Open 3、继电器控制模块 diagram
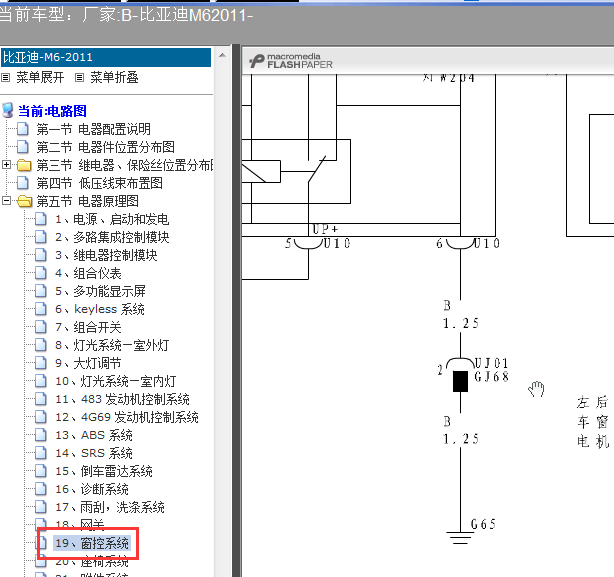 click(x=106, y=255)
